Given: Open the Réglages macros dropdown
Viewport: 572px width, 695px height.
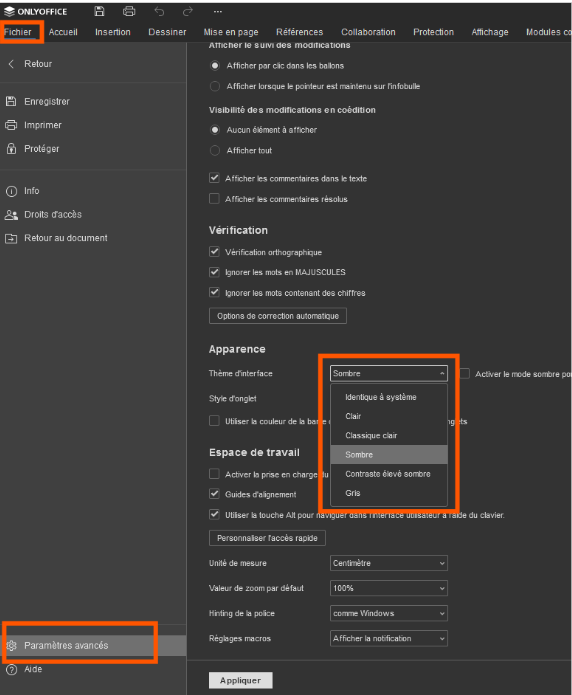Looking at the screenshot, I should tap(388, 639).
